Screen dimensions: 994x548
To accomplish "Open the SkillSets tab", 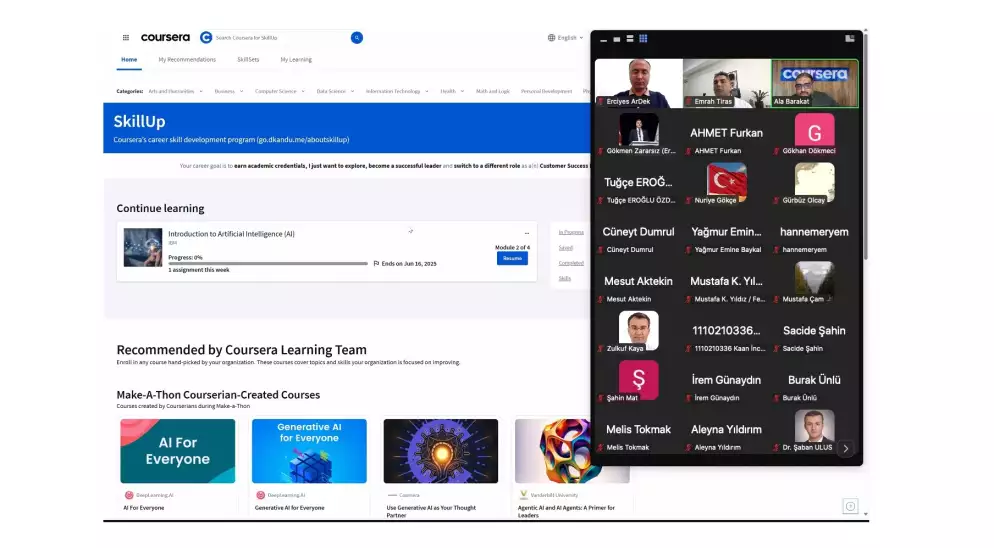I will click(248, 60).
